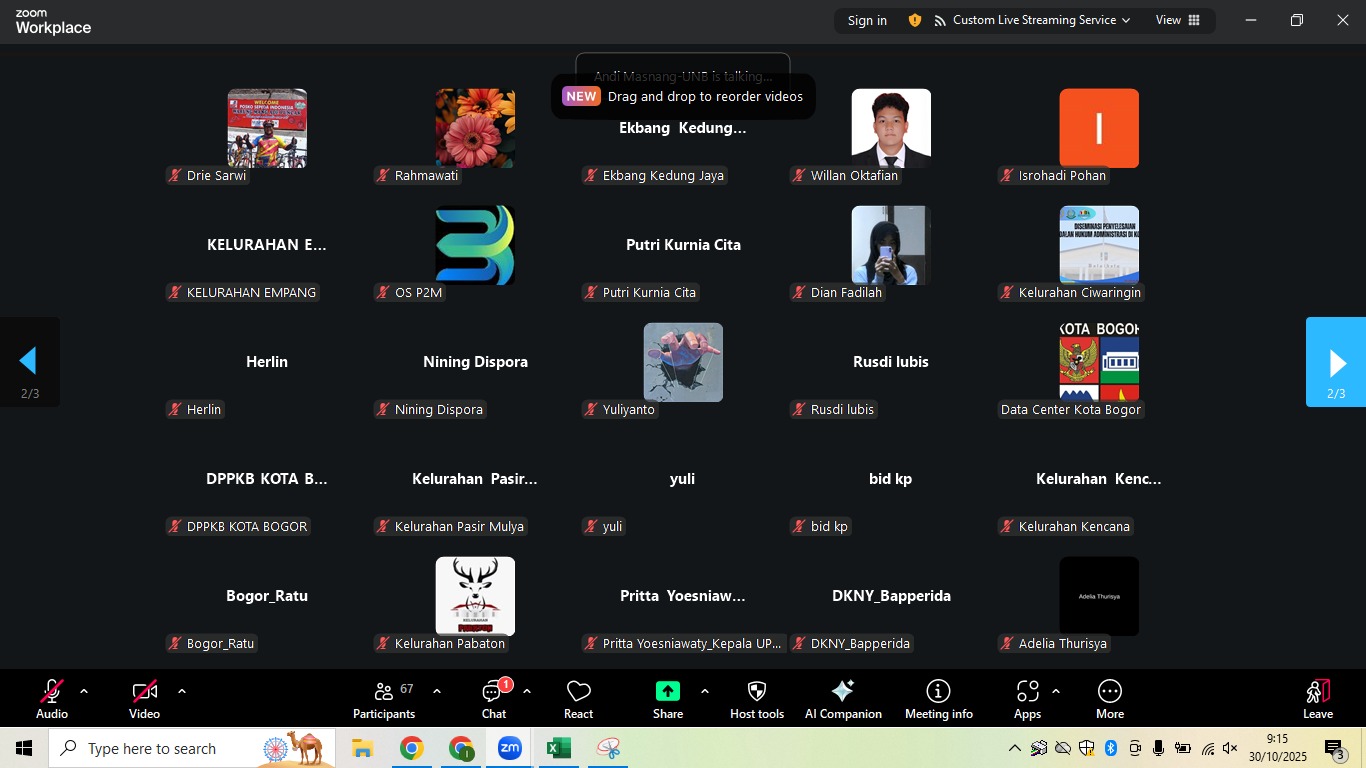Launch the AI Companion
This screenshot has width=1366, height=768.
(x=843, y=699)
